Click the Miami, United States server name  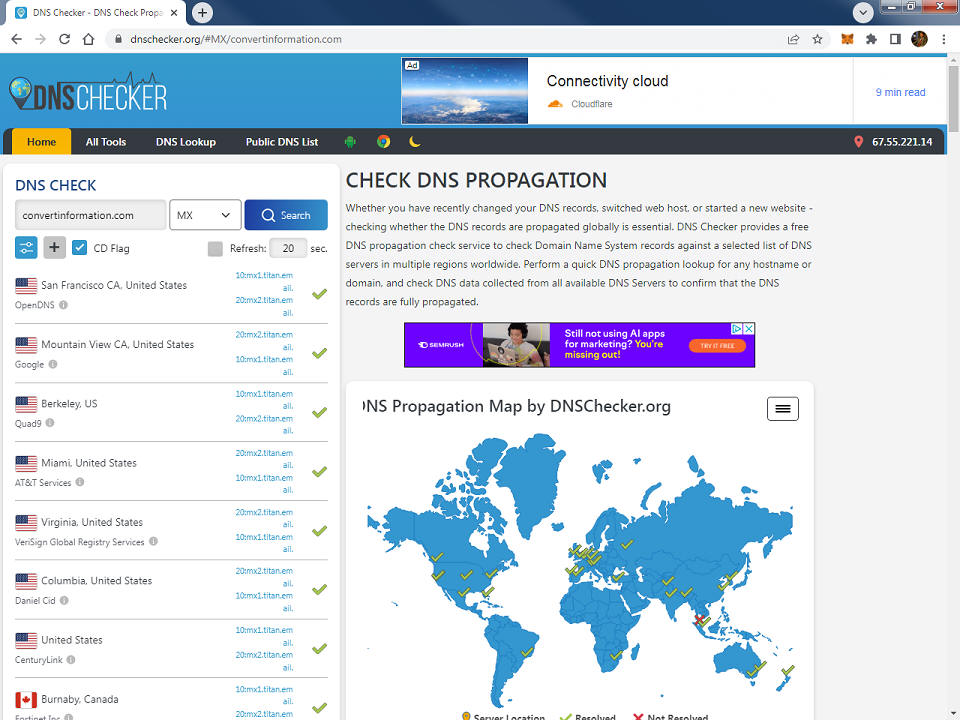click(x=89, y=463)
